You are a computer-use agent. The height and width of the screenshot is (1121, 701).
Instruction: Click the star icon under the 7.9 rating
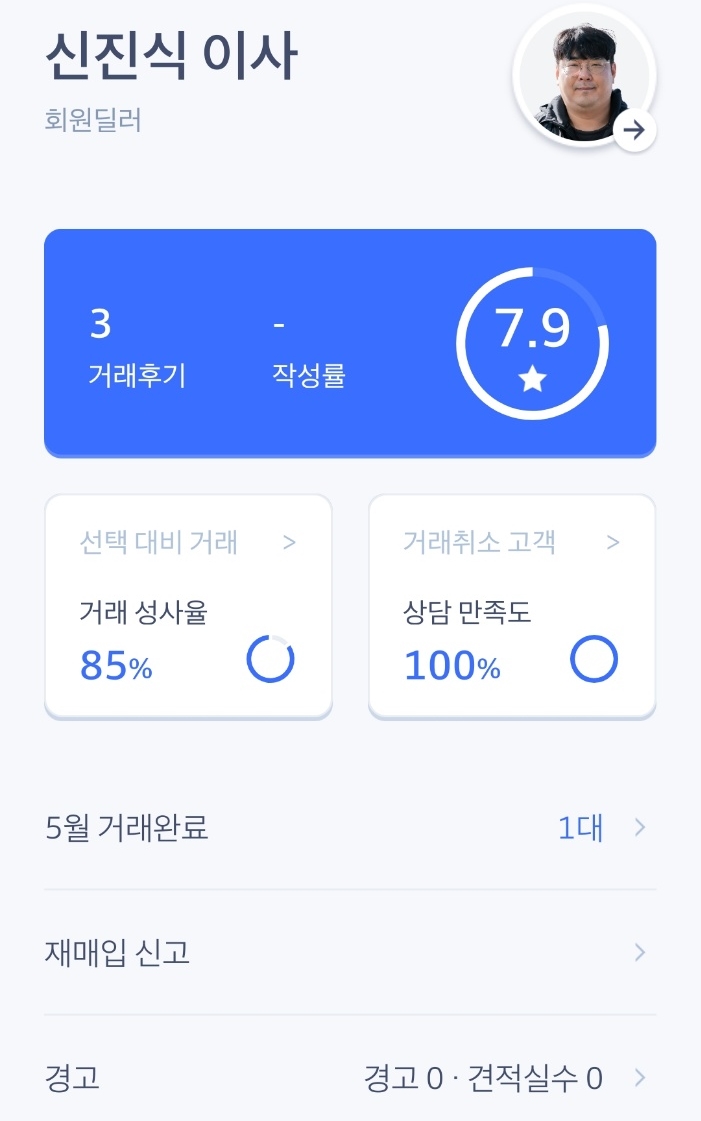click(532, 379)
